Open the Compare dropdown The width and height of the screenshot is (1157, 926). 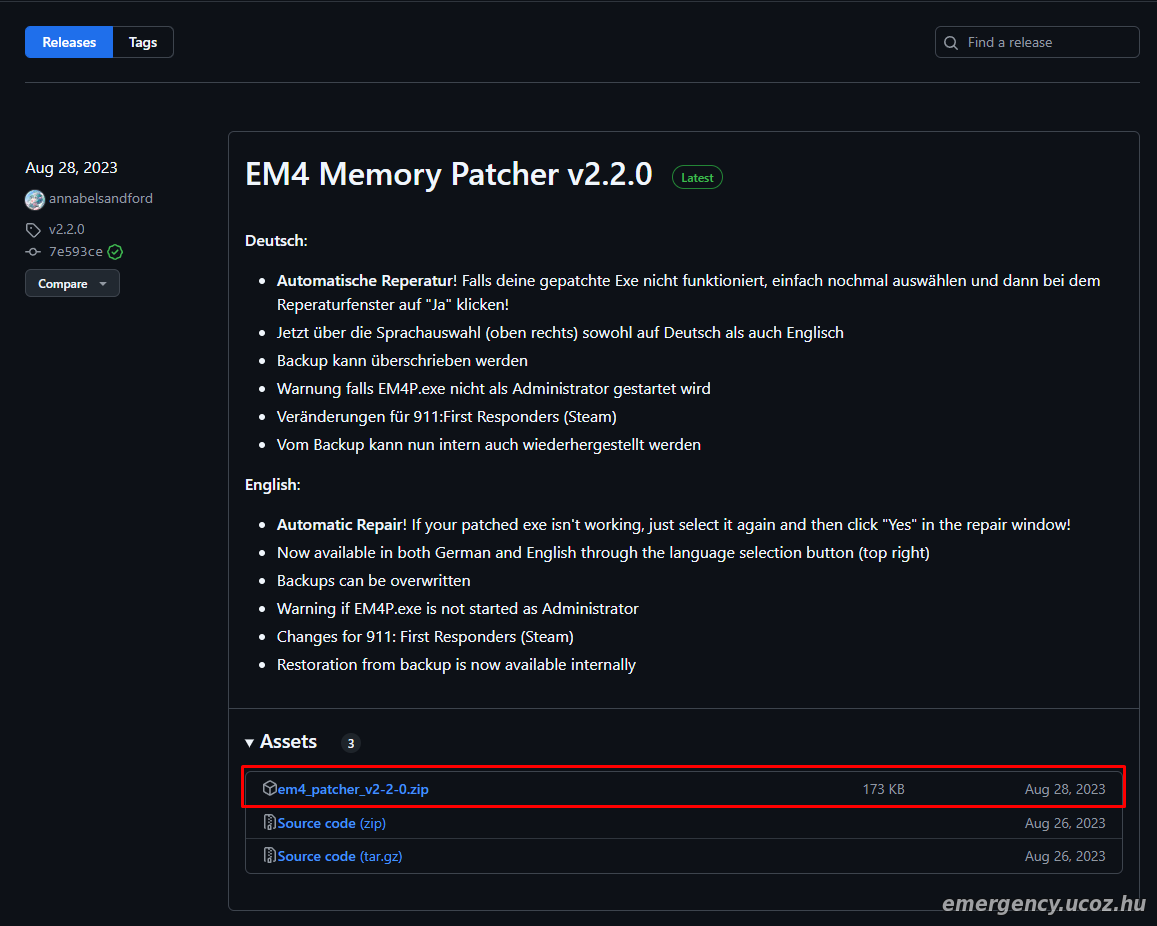point(72,283)
